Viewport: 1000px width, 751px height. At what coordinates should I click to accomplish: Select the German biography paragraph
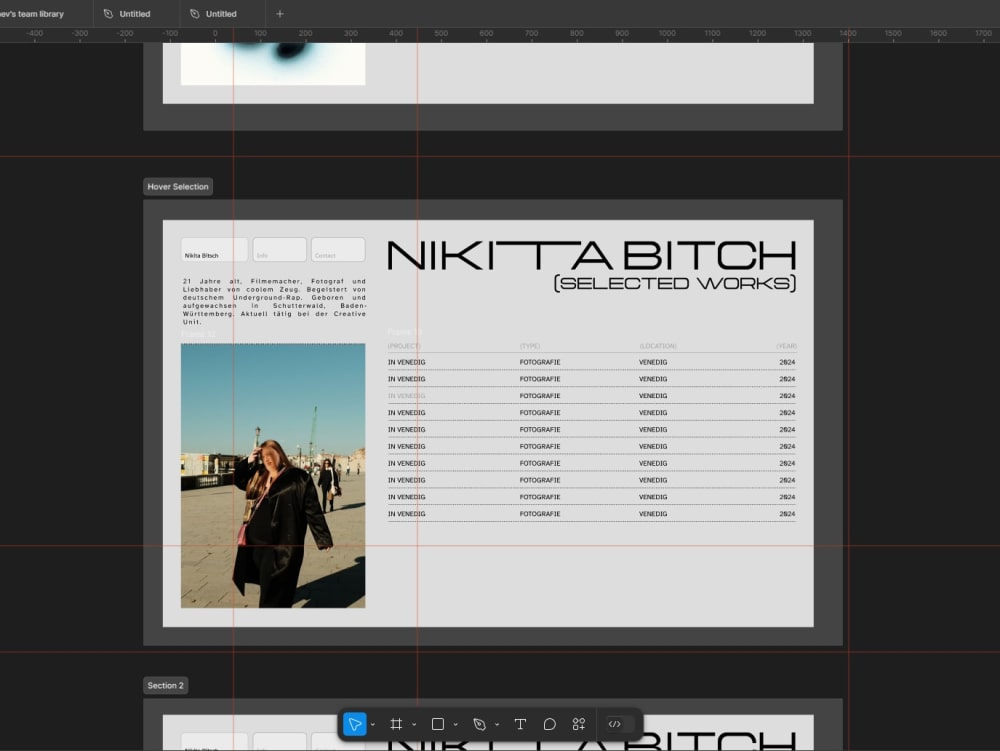pyautogui.click(x=274, y=302)
